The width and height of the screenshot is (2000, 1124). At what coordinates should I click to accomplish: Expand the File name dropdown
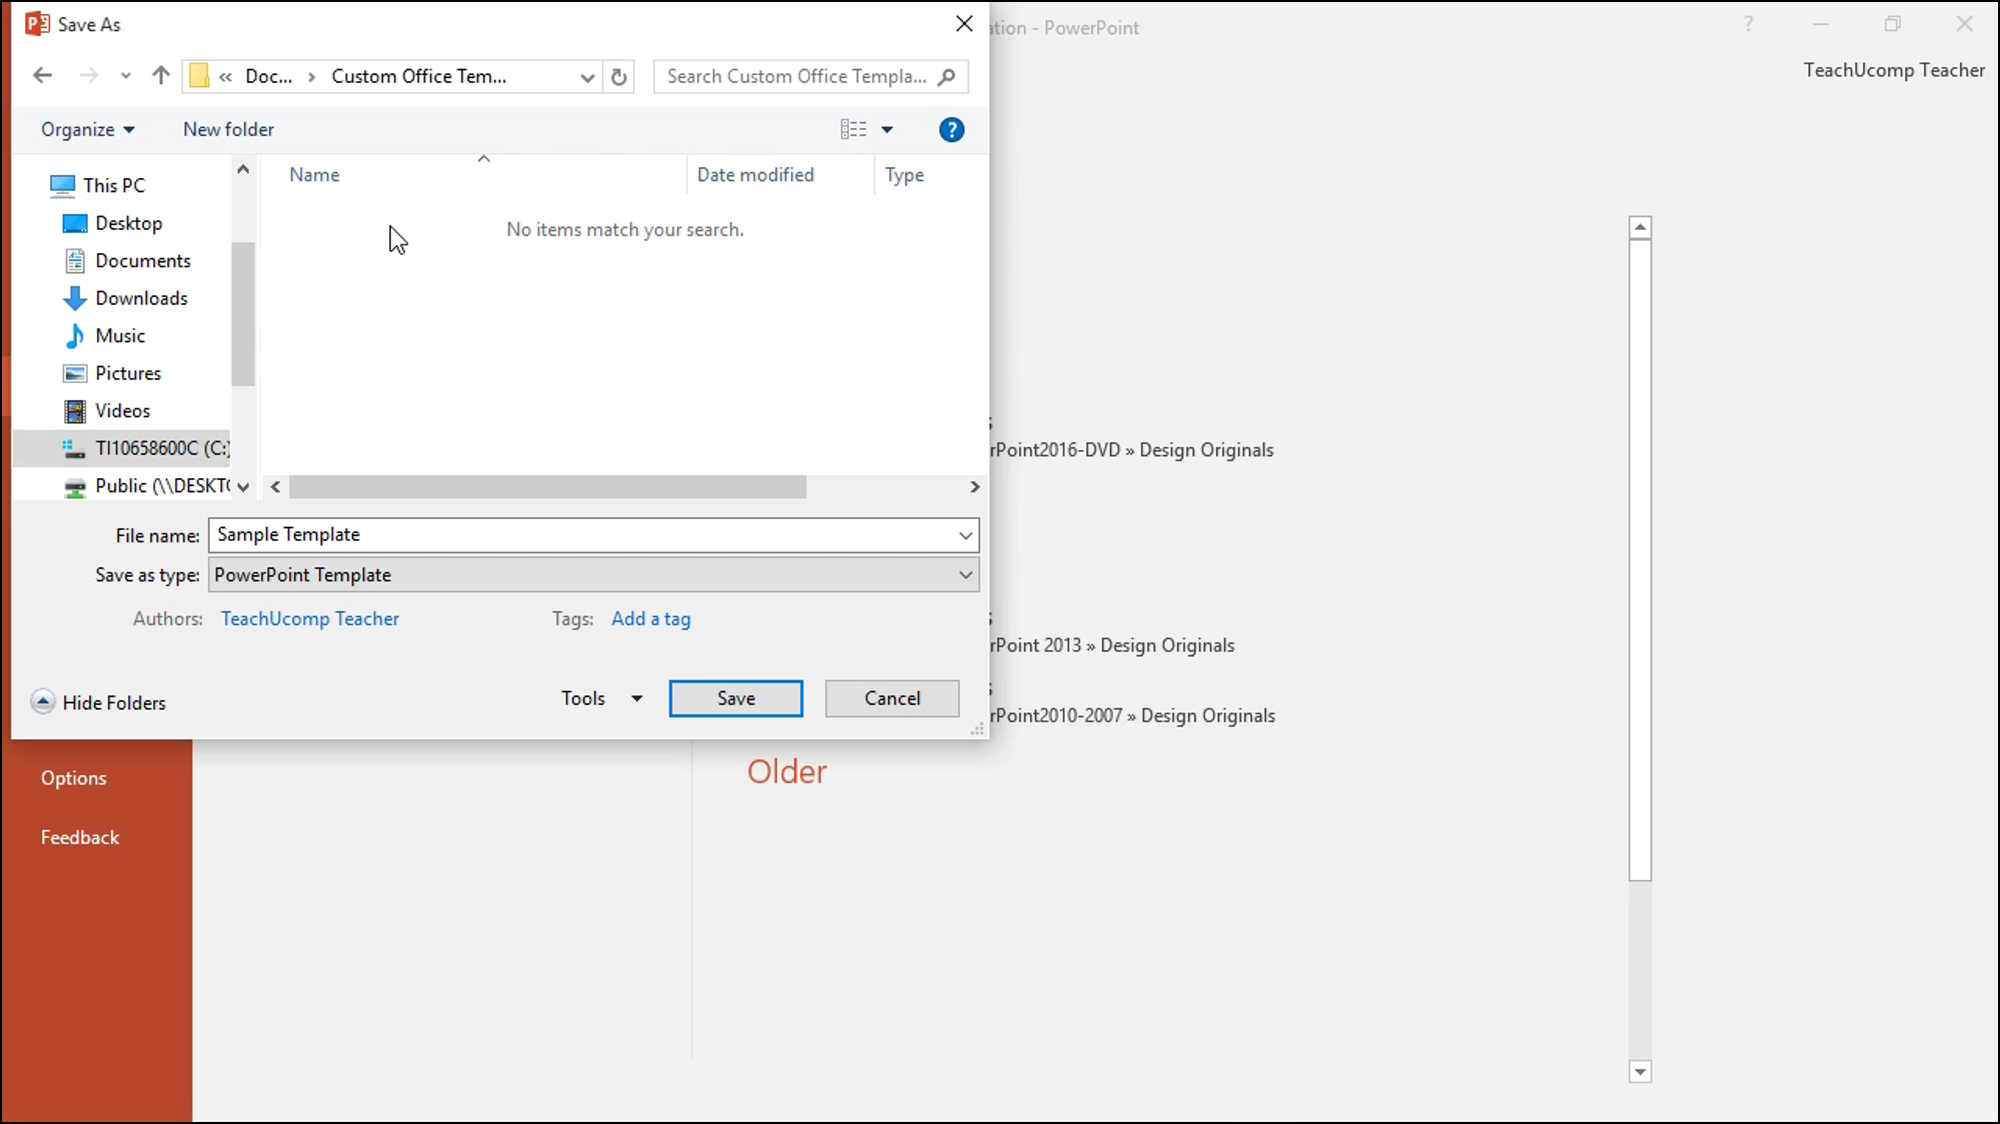[x=966, y=536]
